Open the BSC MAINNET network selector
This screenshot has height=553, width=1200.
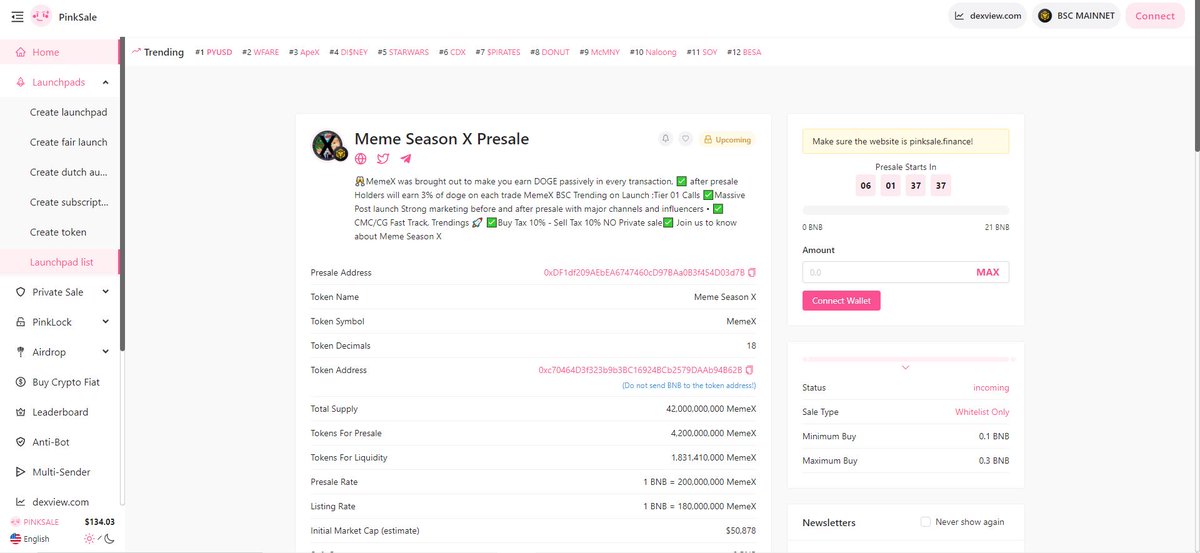(1076, 16)
